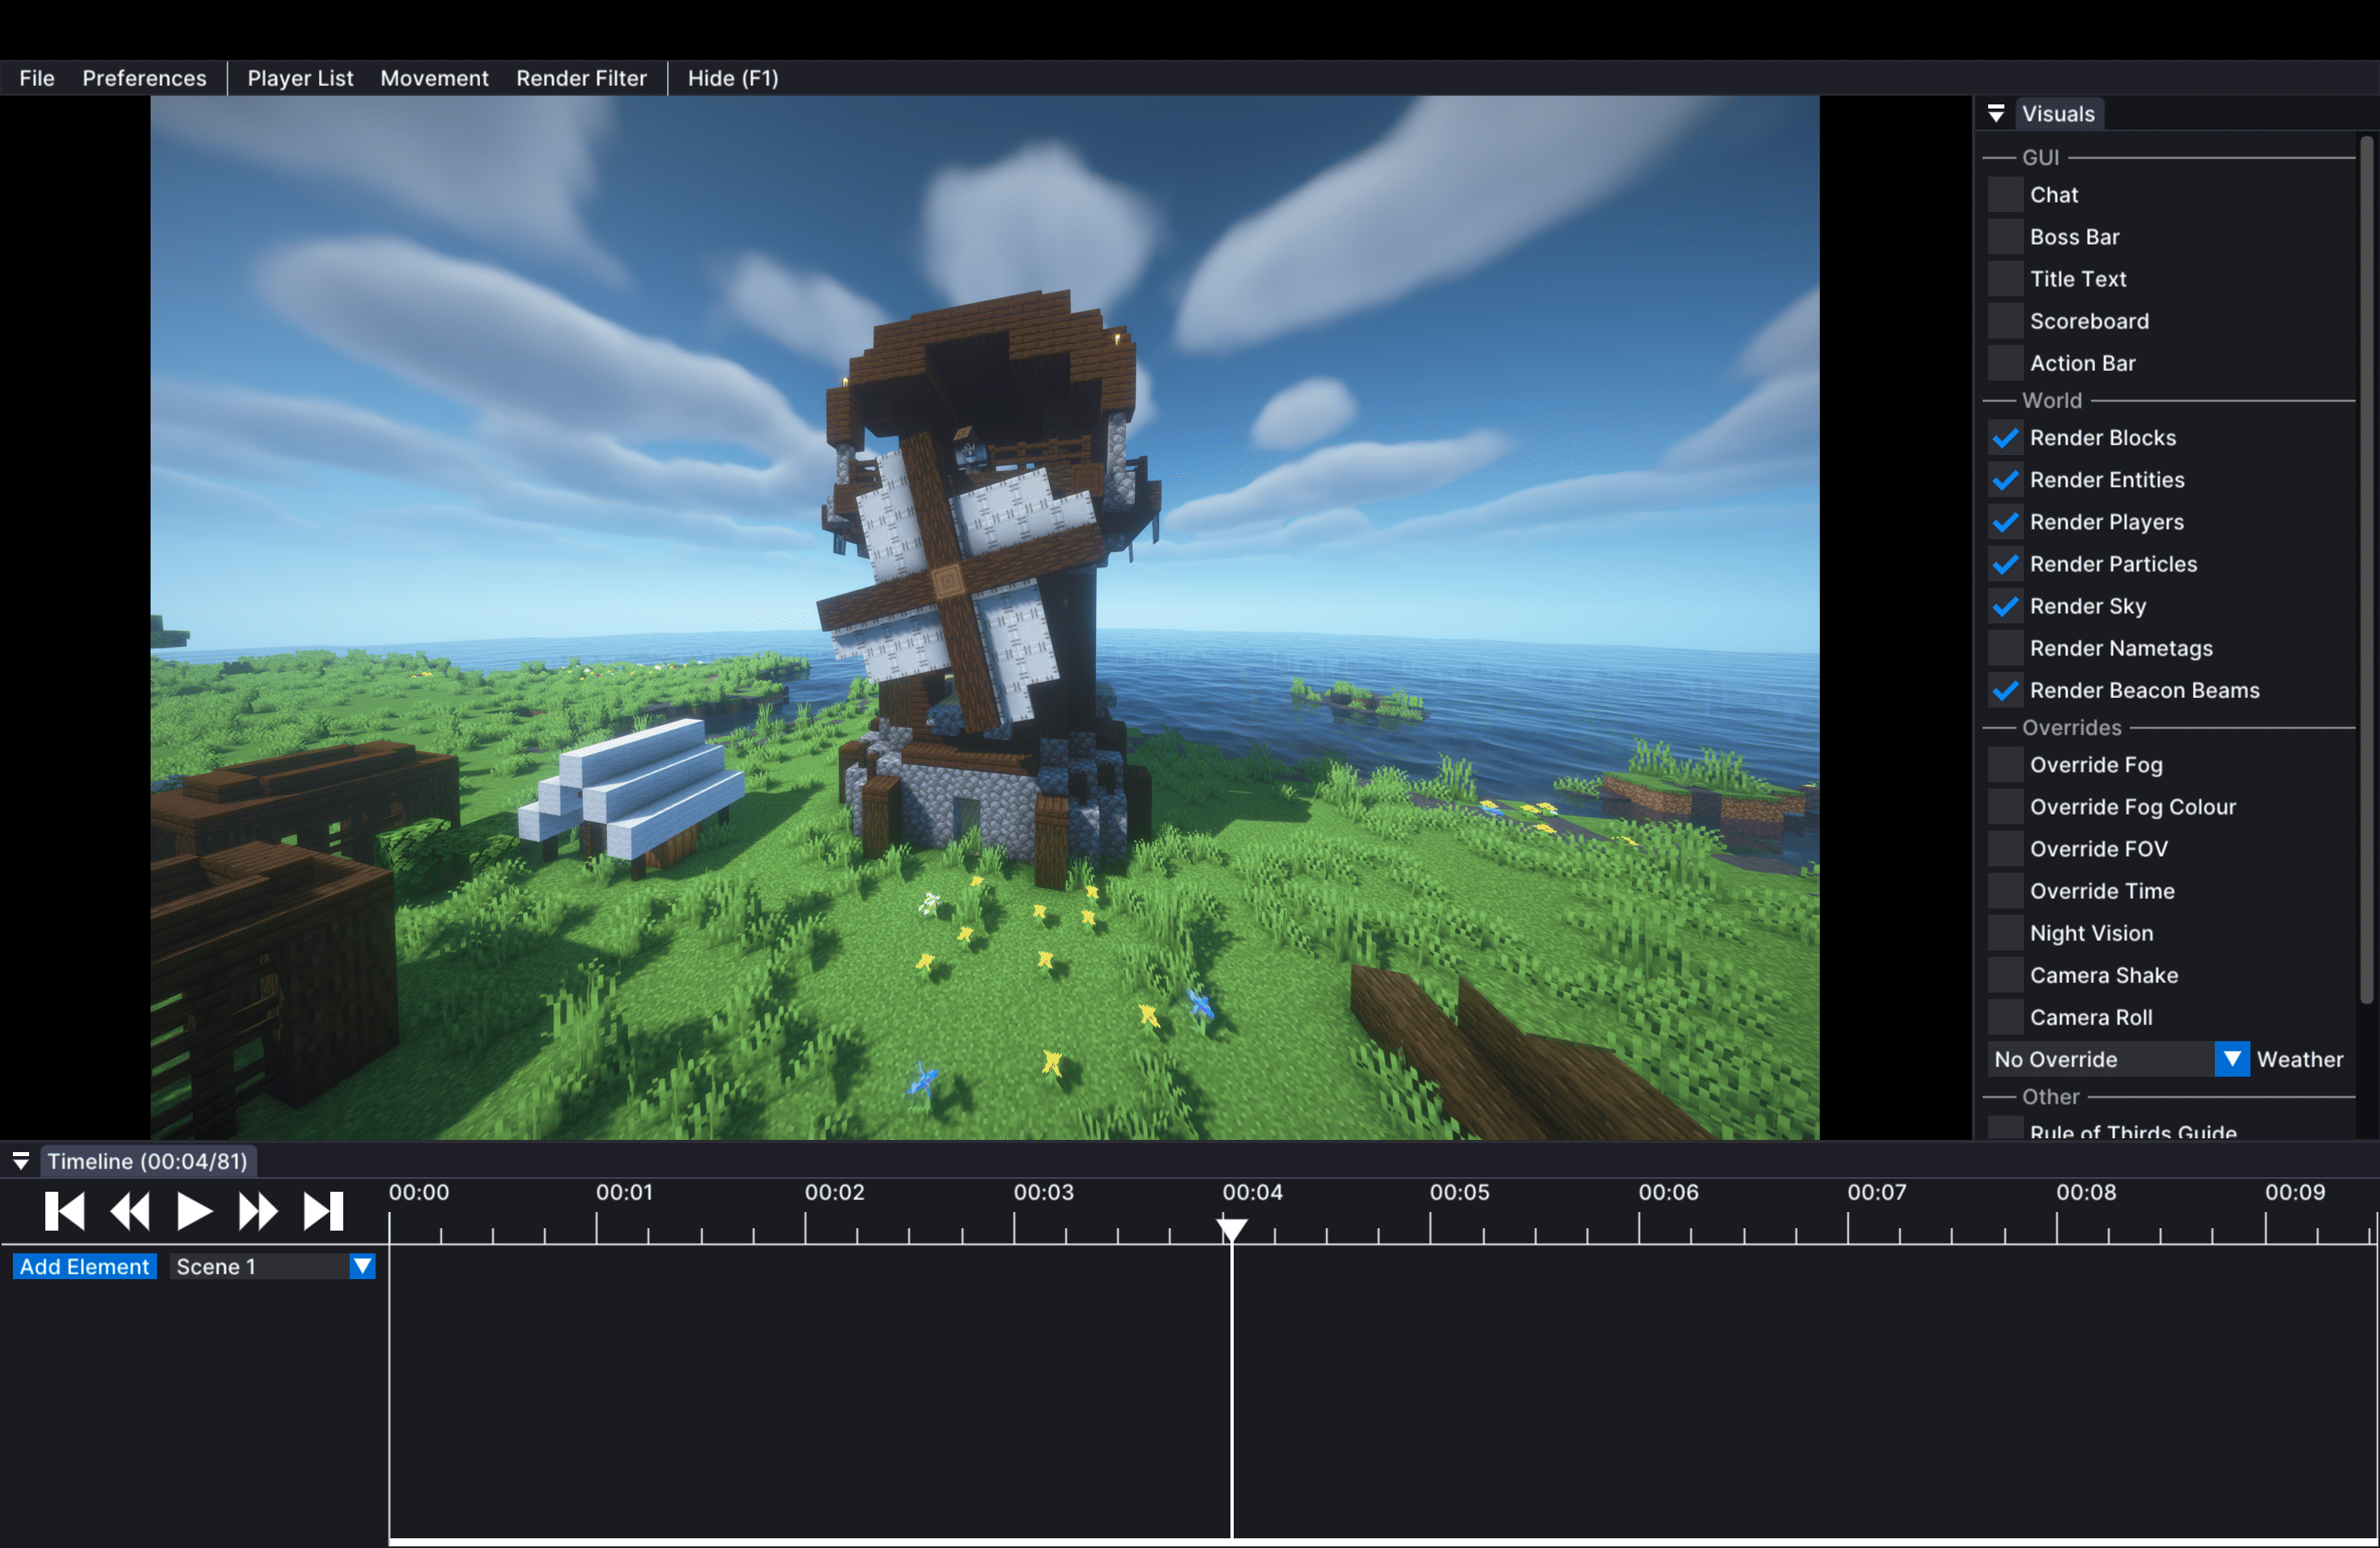Fast-forward the replay playback
This screenshot has height=1548, width=2380.
pyautogui.click(x=258, y=1211)
